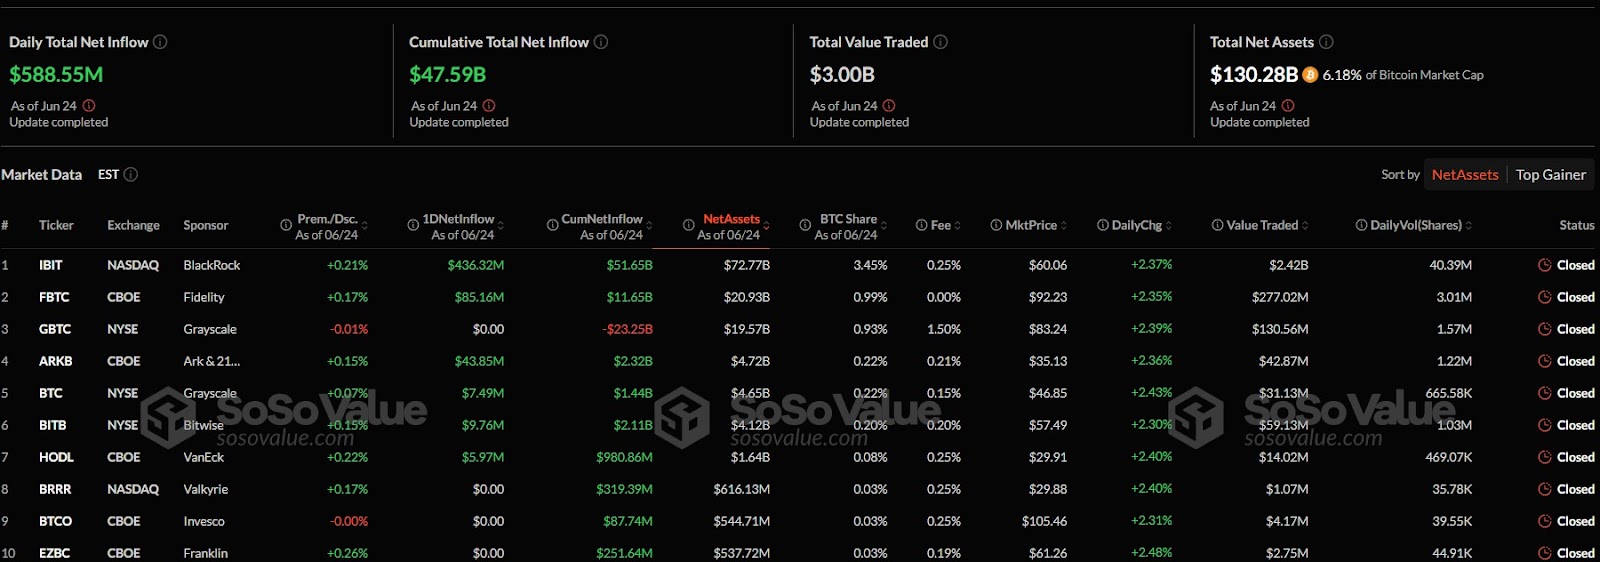Image resolution: width=1600 pixels, height=562 pixels.
Task: Click red alert icon under Daily Total Net Inflow date
Action: click(x=89, y=105)
